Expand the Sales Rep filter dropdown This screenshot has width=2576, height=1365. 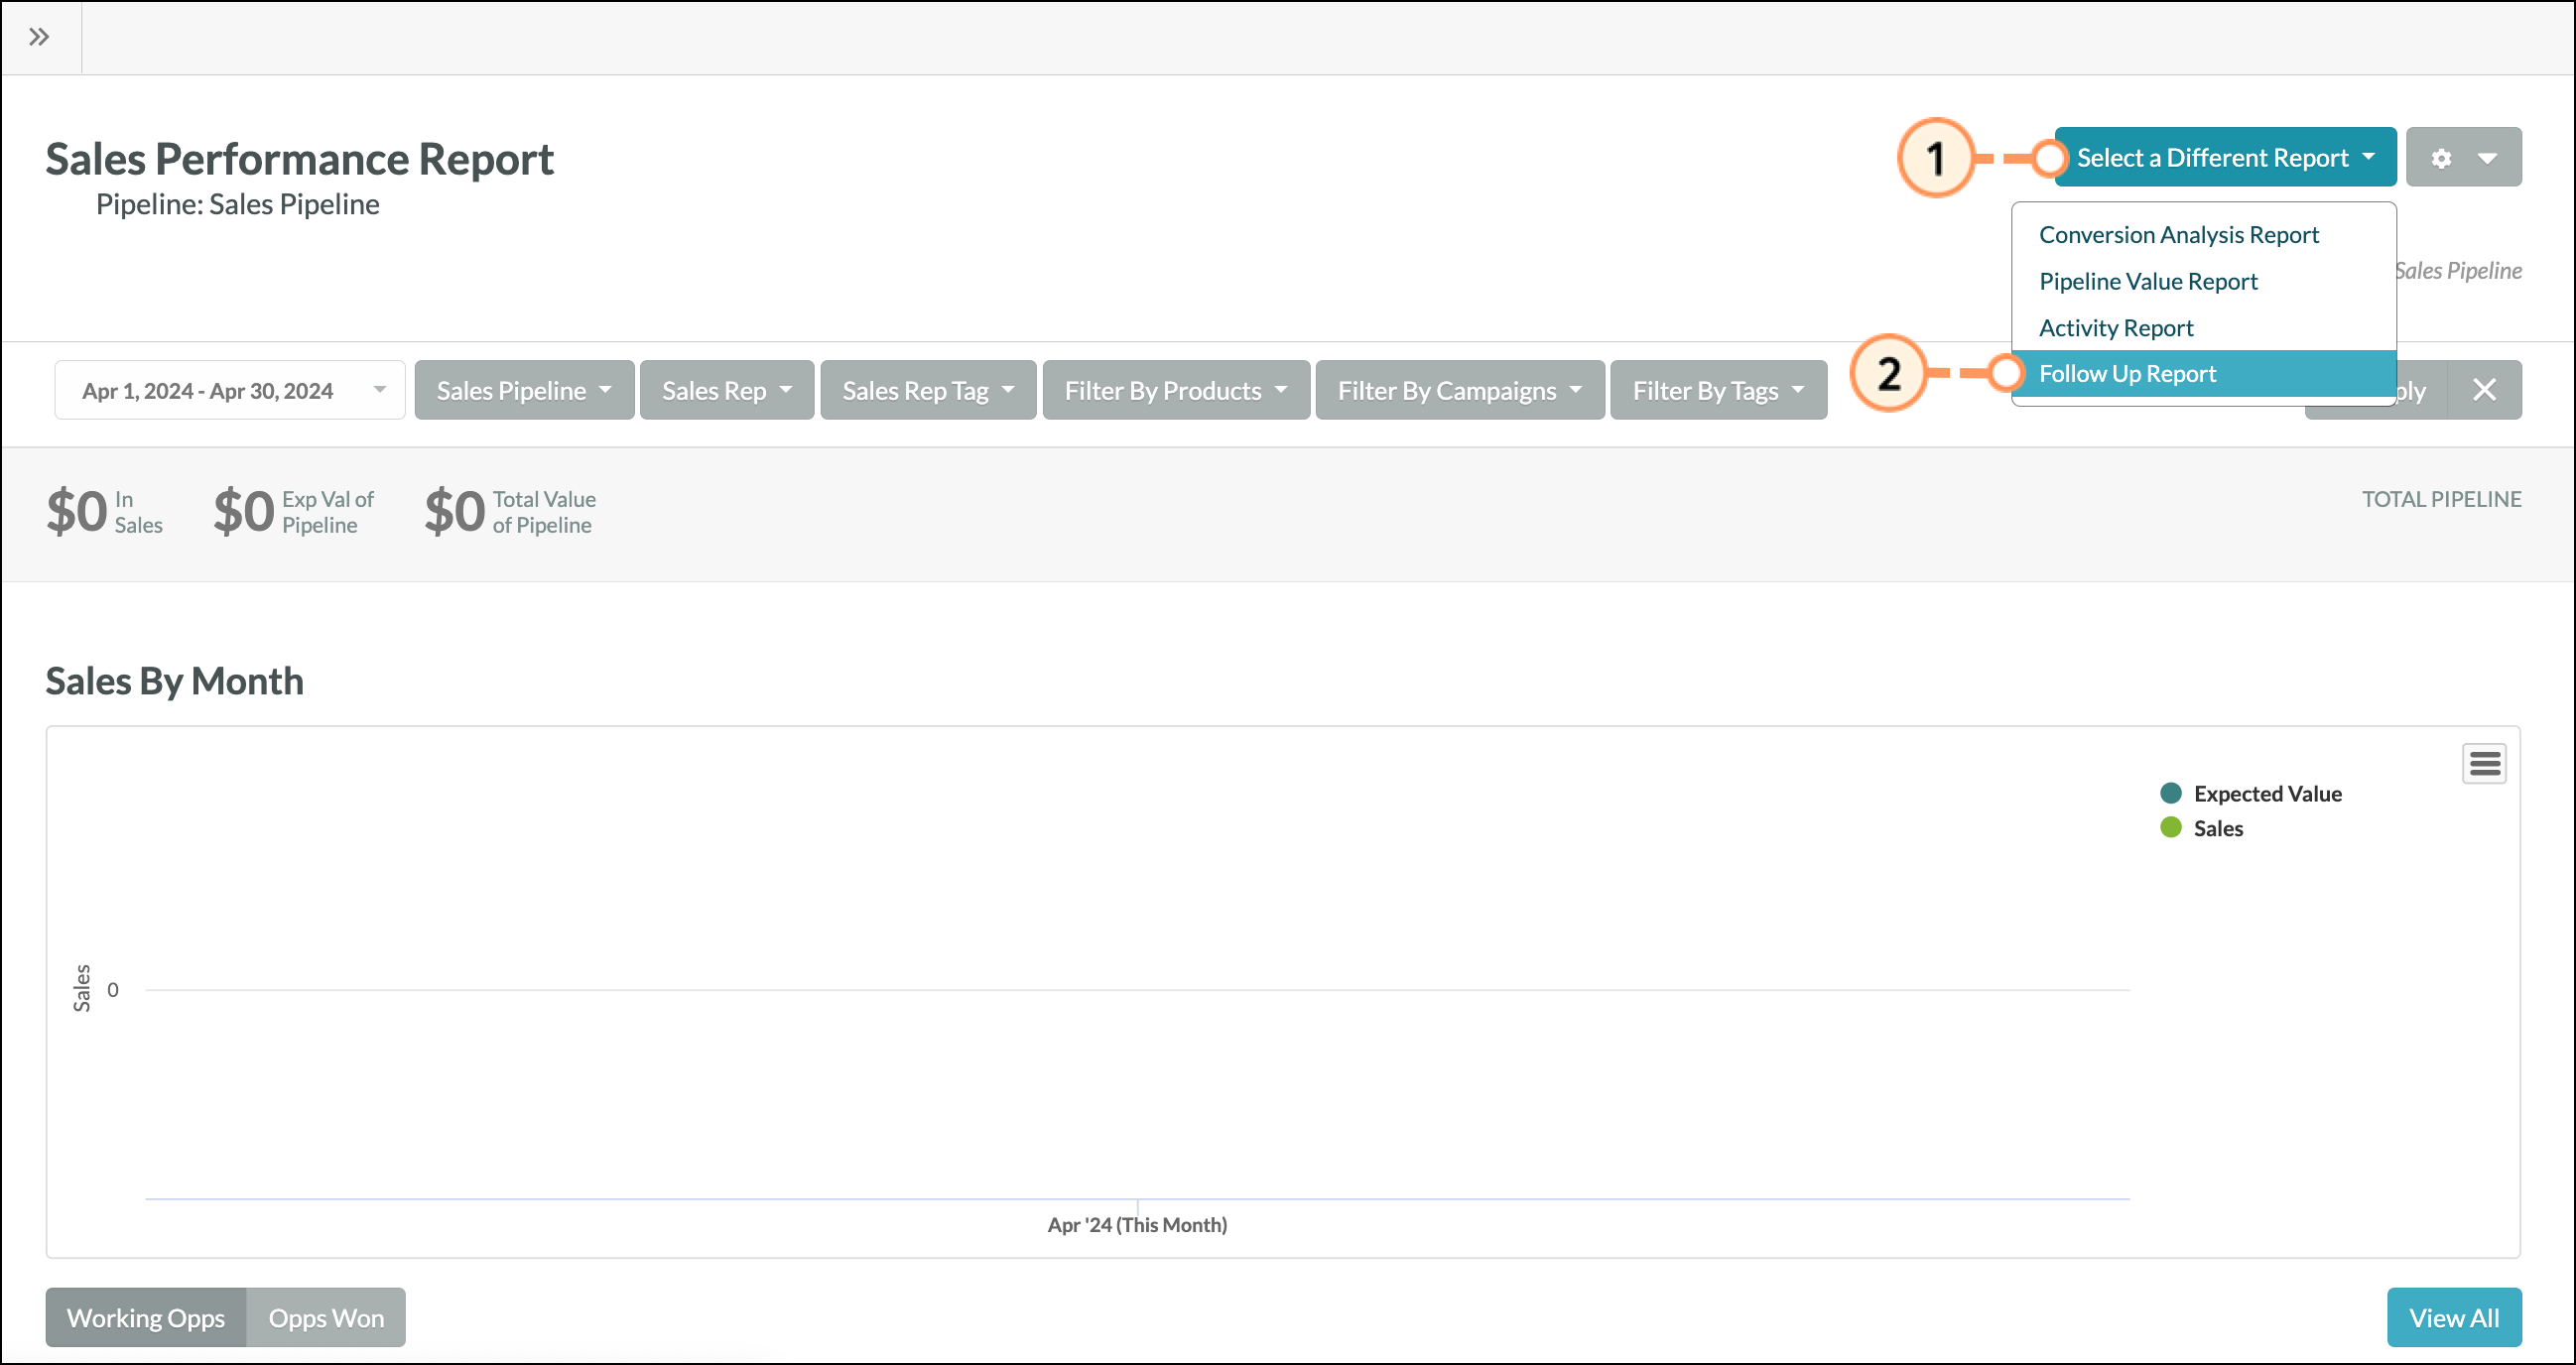pyautogui.click(x=727, y=390)
